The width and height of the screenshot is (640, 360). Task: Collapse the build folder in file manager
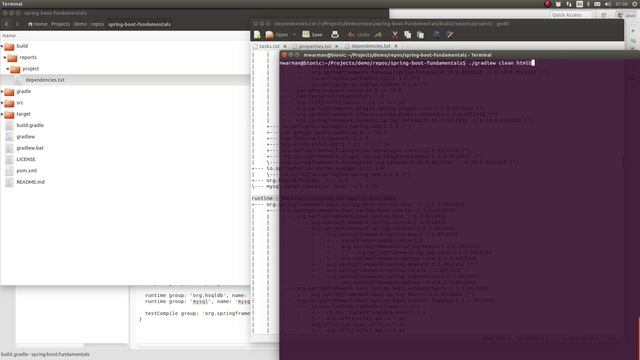click(2, 46)
